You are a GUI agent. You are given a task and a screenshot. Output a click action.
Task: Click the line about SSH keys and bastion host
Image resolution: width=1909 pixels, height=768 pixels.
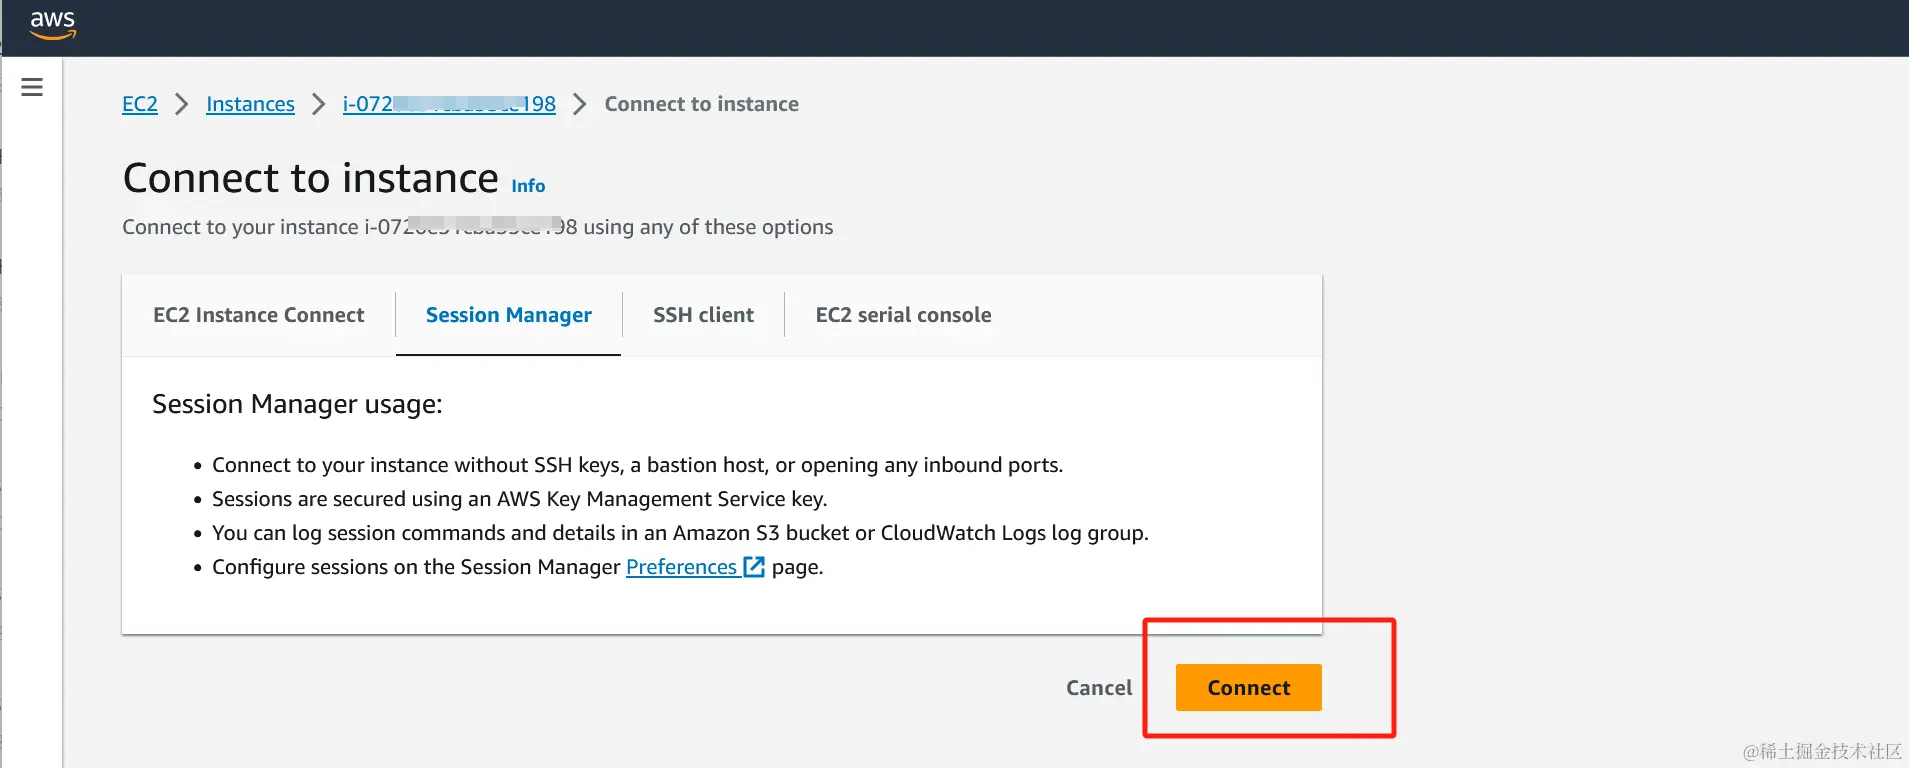tap(638, 465)
